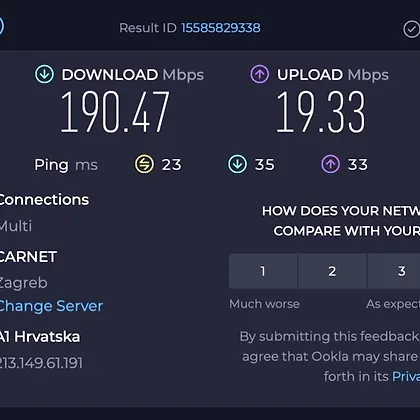
Task: Click the A1 Hrvatska provider name
Action: pyautogui.click(x=40, y=337)
